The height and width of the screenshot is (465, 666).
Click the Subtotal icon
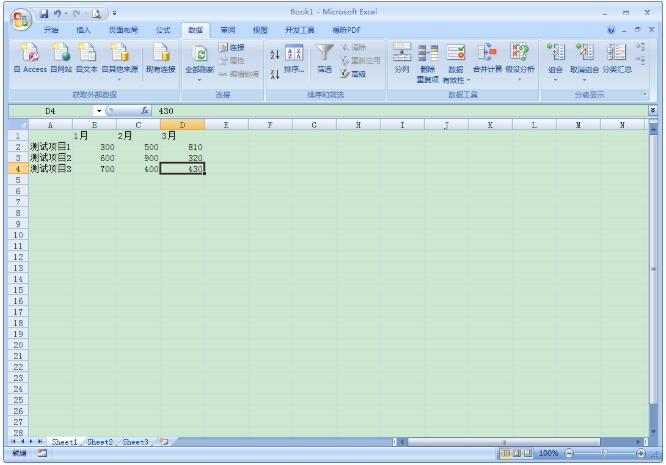tap(616, 52)
